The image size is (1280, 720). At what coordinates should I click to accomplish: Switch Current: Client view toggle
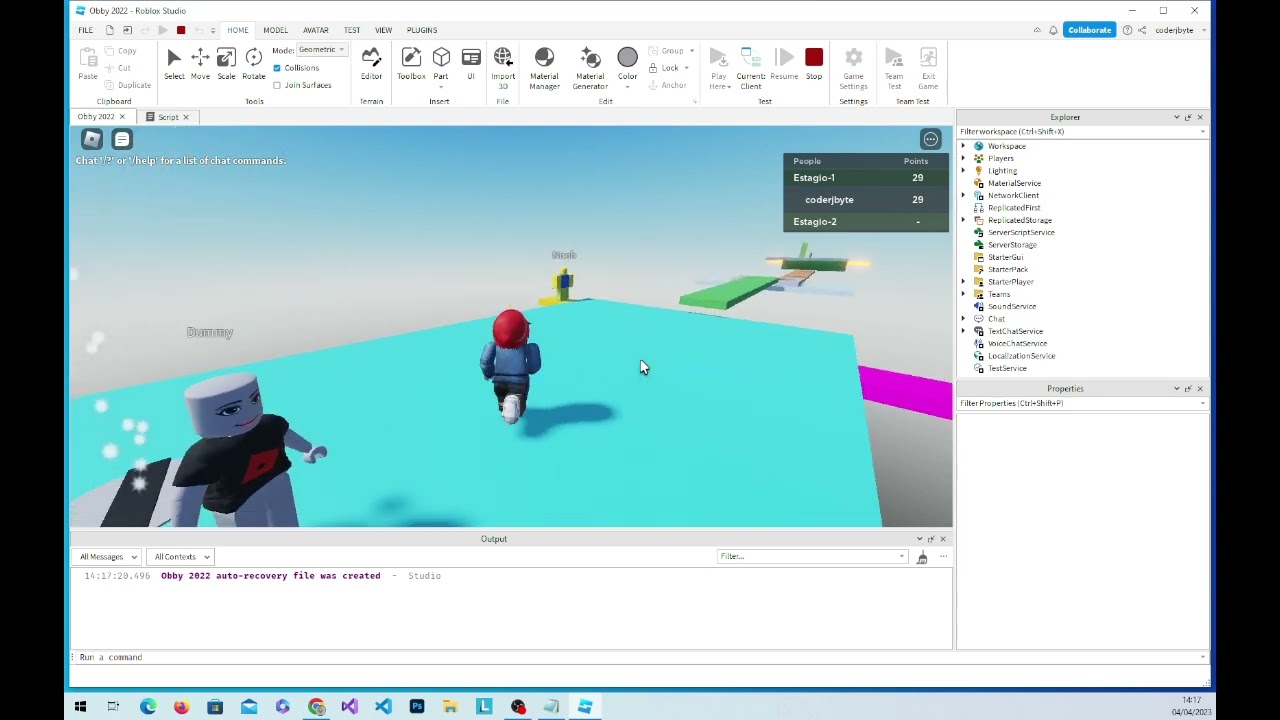(x=751, y=68)
